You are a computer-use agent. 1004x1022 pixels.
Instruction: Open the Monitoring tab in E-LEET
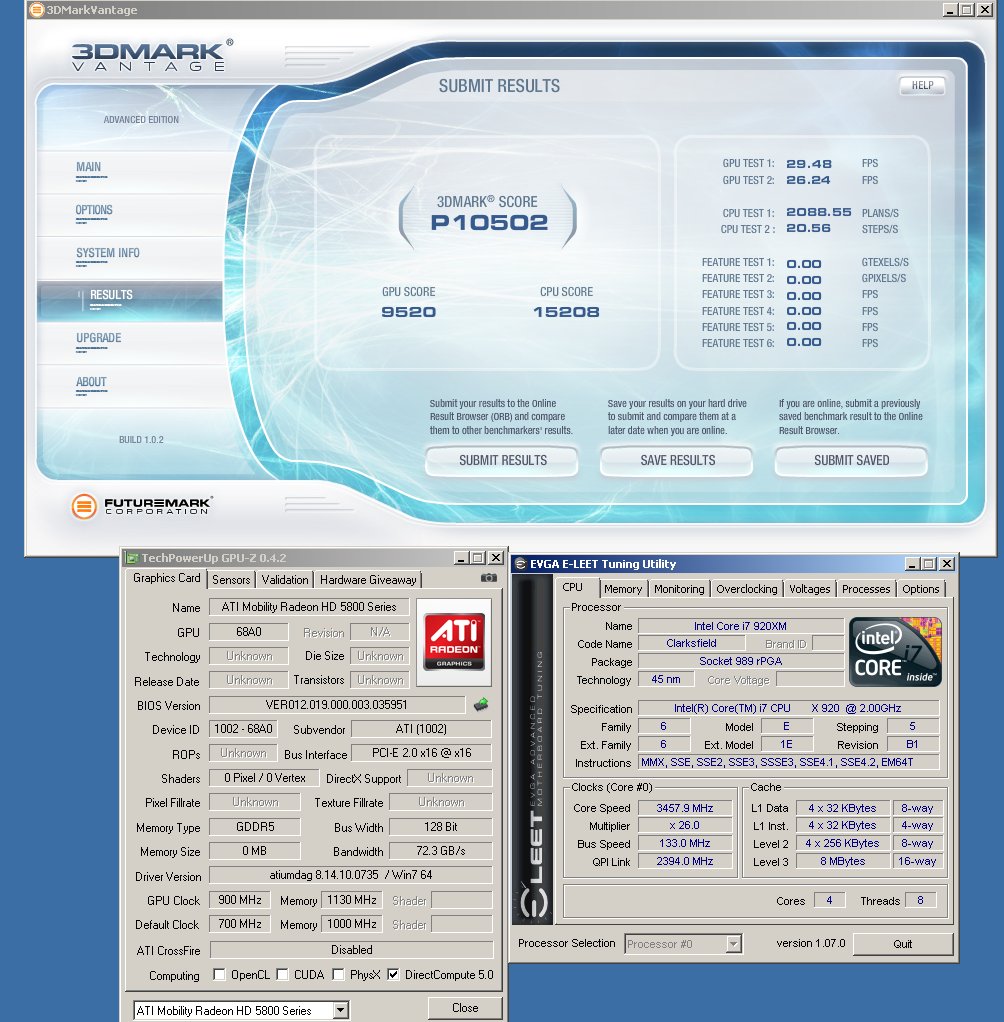tap(679, 589)
